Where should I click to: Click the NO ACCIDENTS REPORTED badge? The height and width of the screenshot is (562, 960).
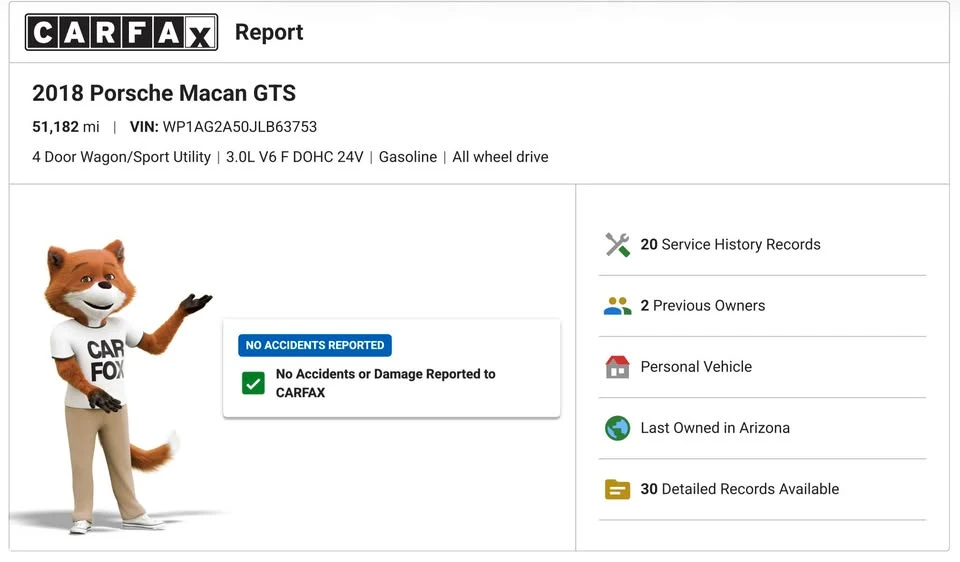click(x=315, y=345)
